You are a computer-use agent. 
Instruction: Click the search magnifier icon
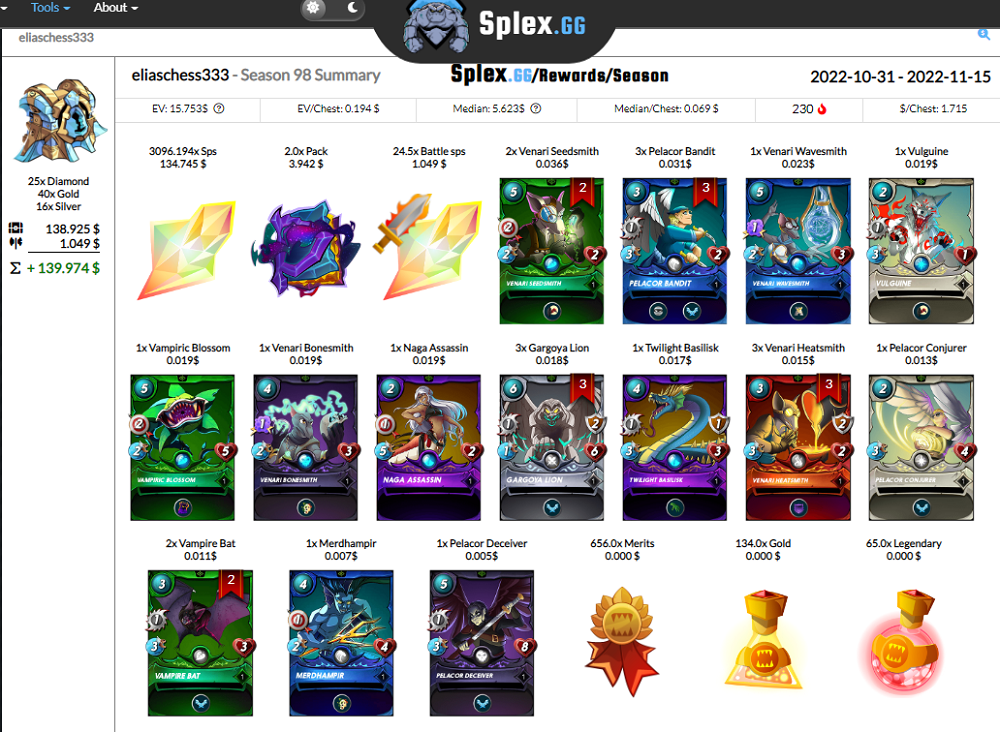pos(983,34)
